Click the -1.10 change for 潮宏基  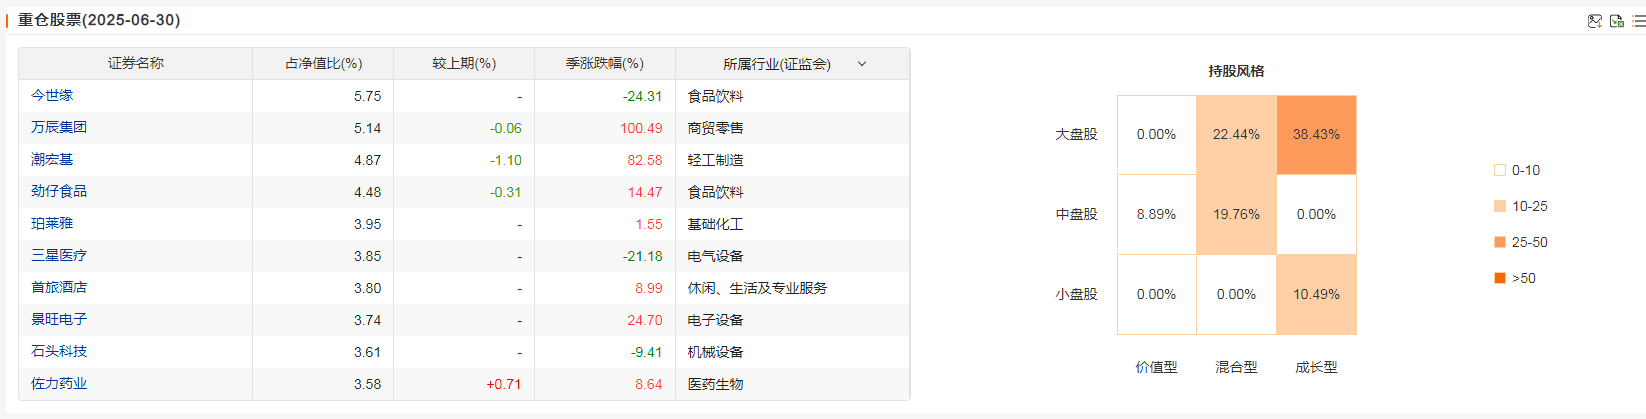click(506, 161)
